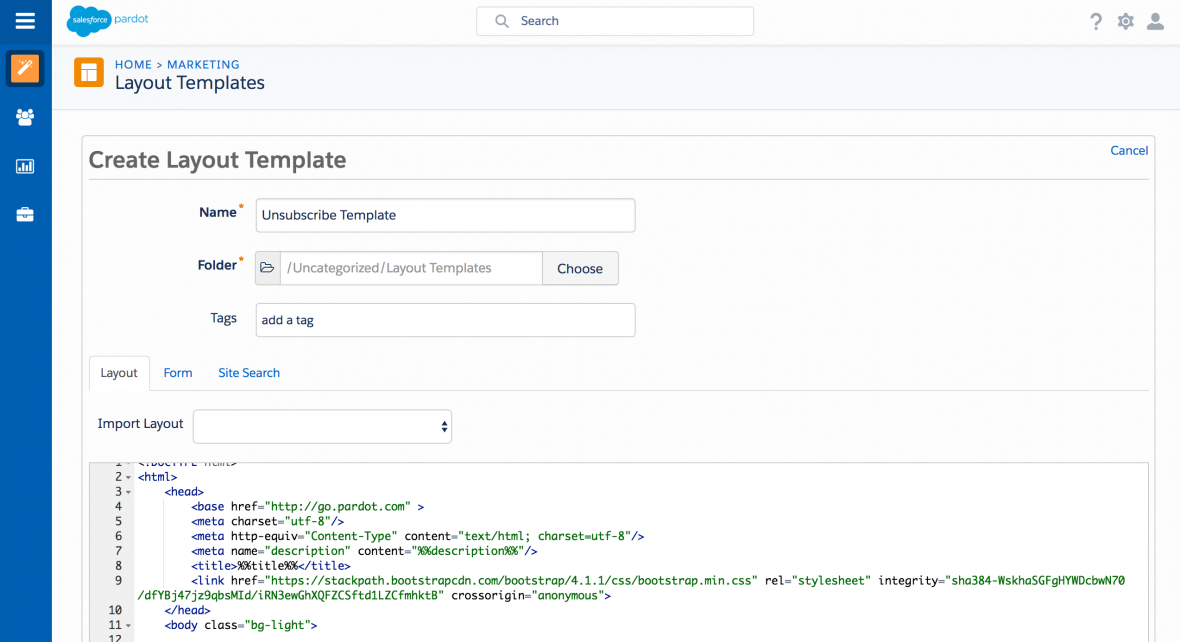
Task: Open the help question mark icon
Action: click(x=1096, y=21)
